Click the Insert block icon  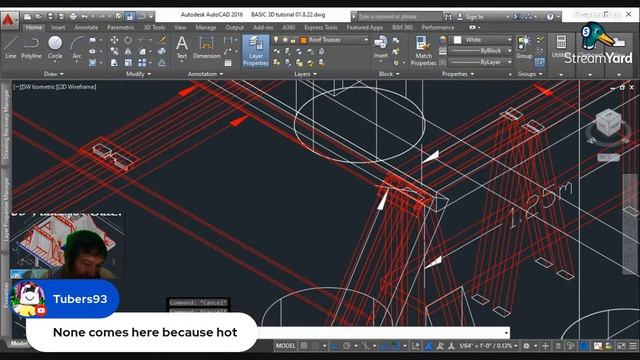tap(380, 47)
